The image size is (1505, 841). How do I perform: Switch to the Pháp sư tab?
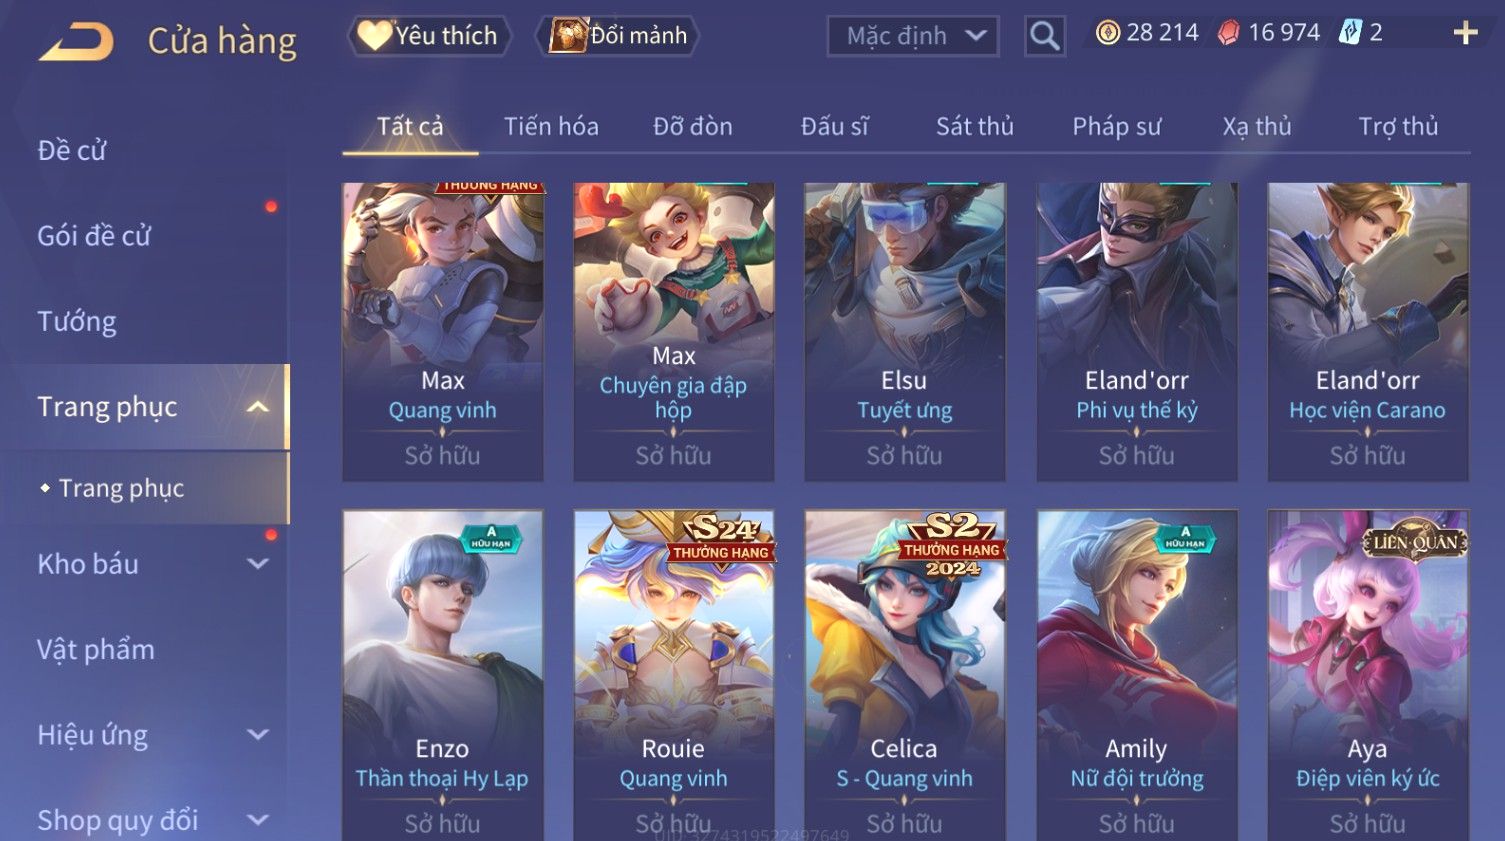tap(1117, 126)
